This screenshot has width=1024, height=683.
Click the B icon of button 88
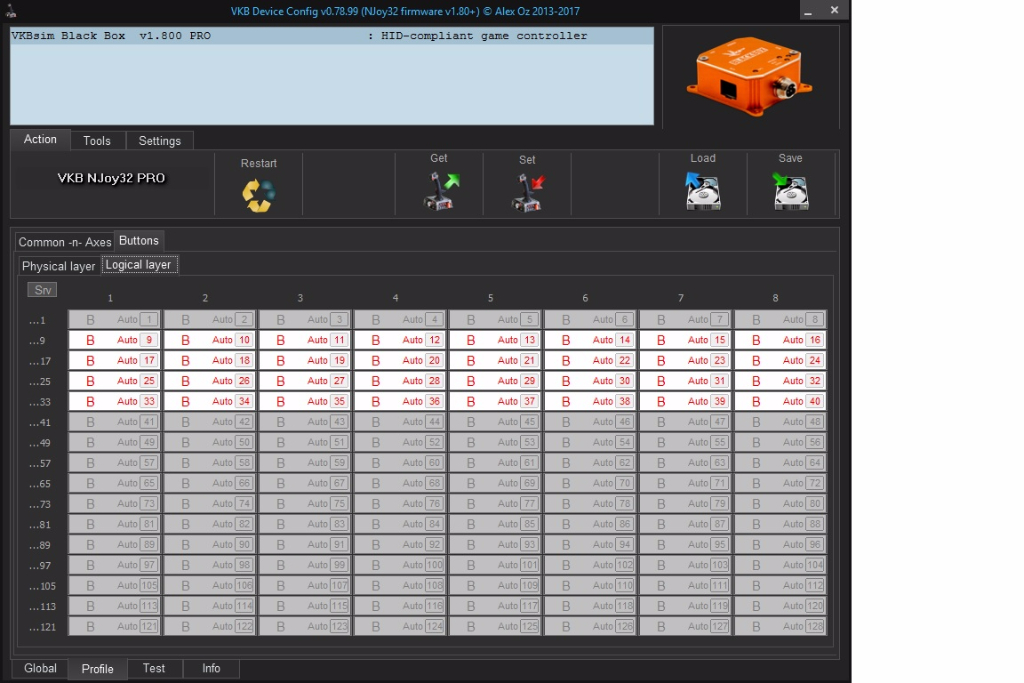click(x=756, y=524)
